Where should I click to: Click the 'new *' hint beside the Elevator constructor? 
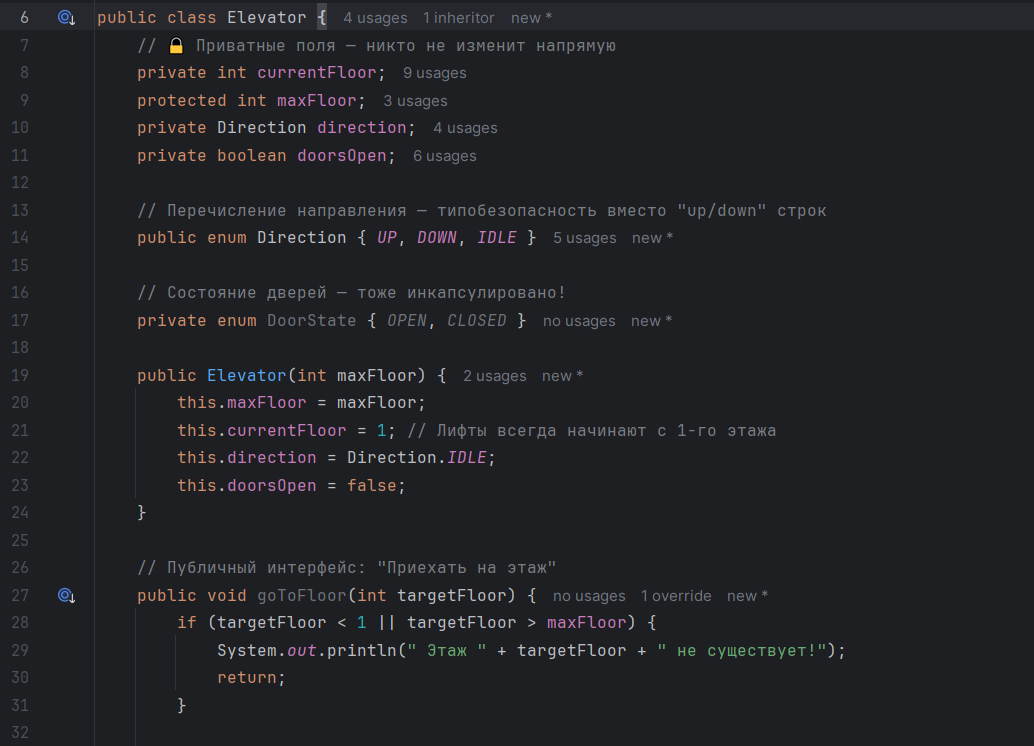pos(563,376)
